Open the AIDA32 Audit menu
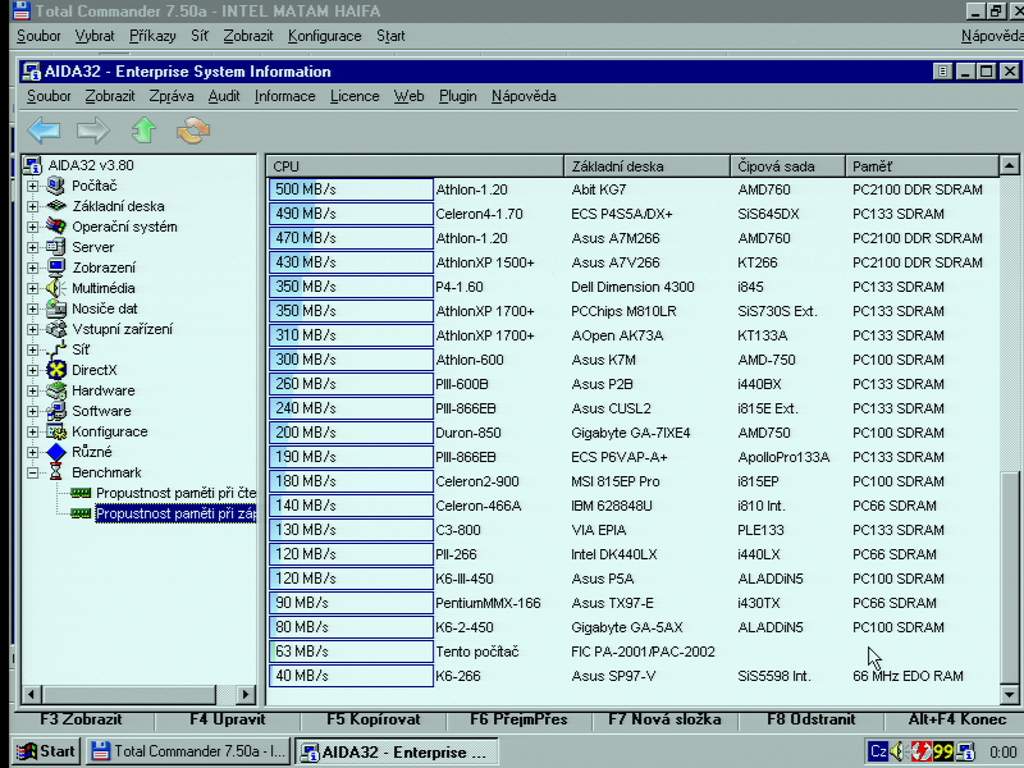Screen dimensions: 1024x768 [x=224, y=96]
